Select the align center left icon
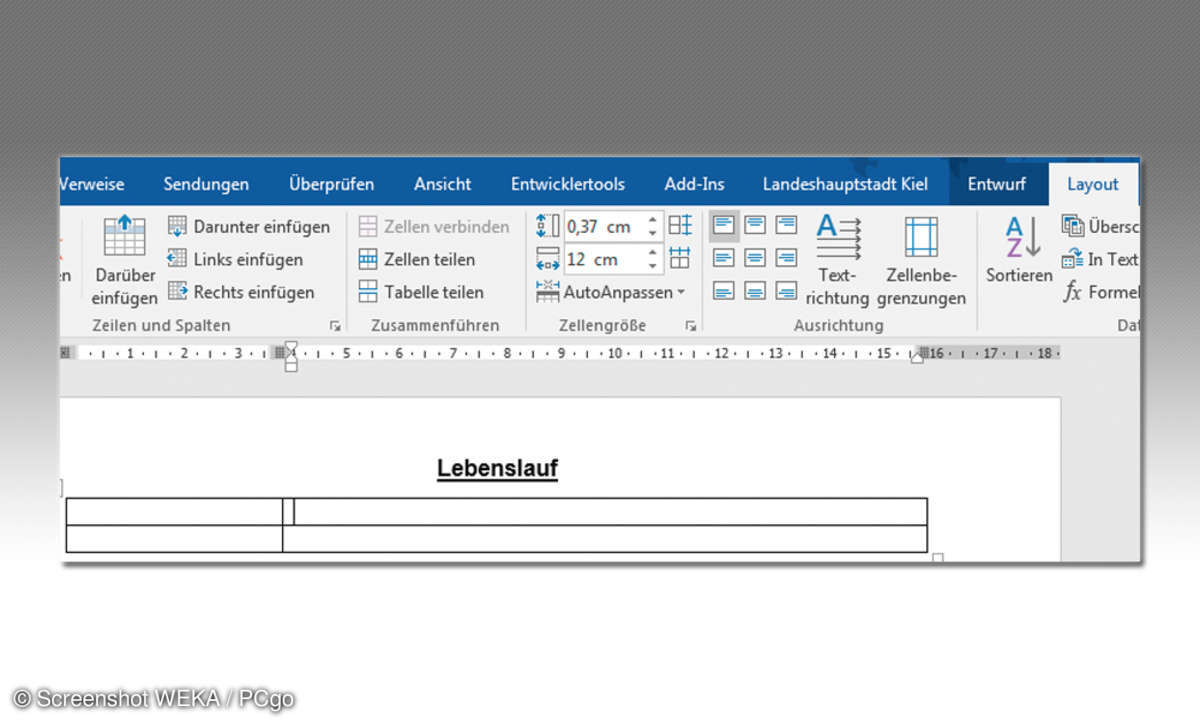The height and width of the screenshot is (720, 1200). coord(724,258)
